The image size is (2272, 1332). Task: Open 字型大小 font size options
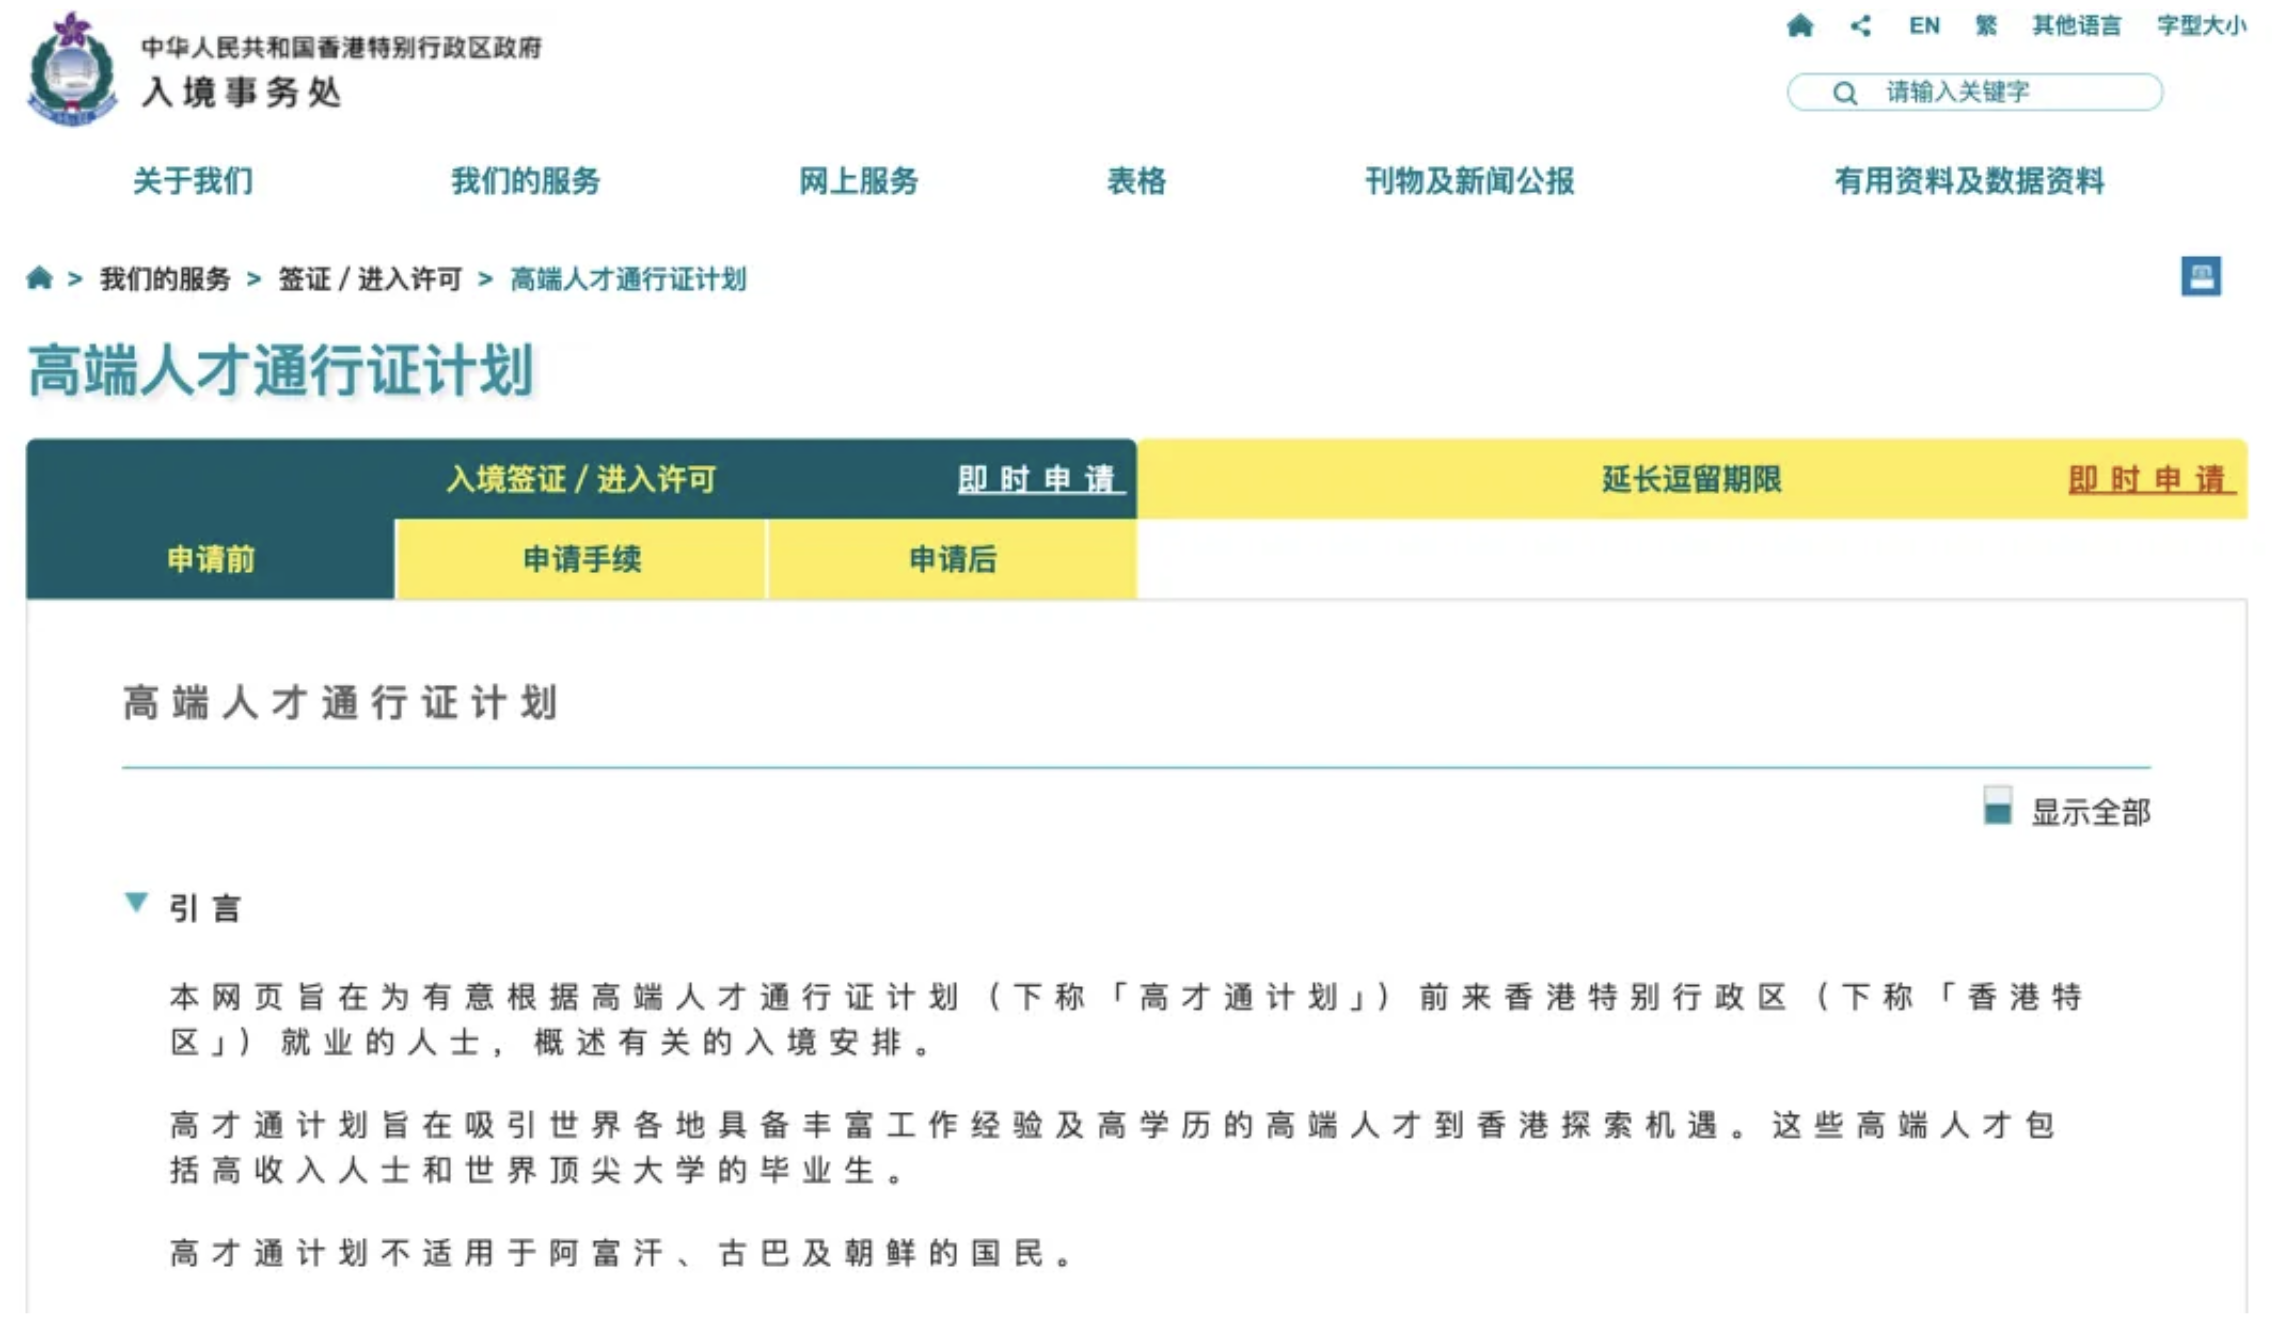(x=2201, y=26)
